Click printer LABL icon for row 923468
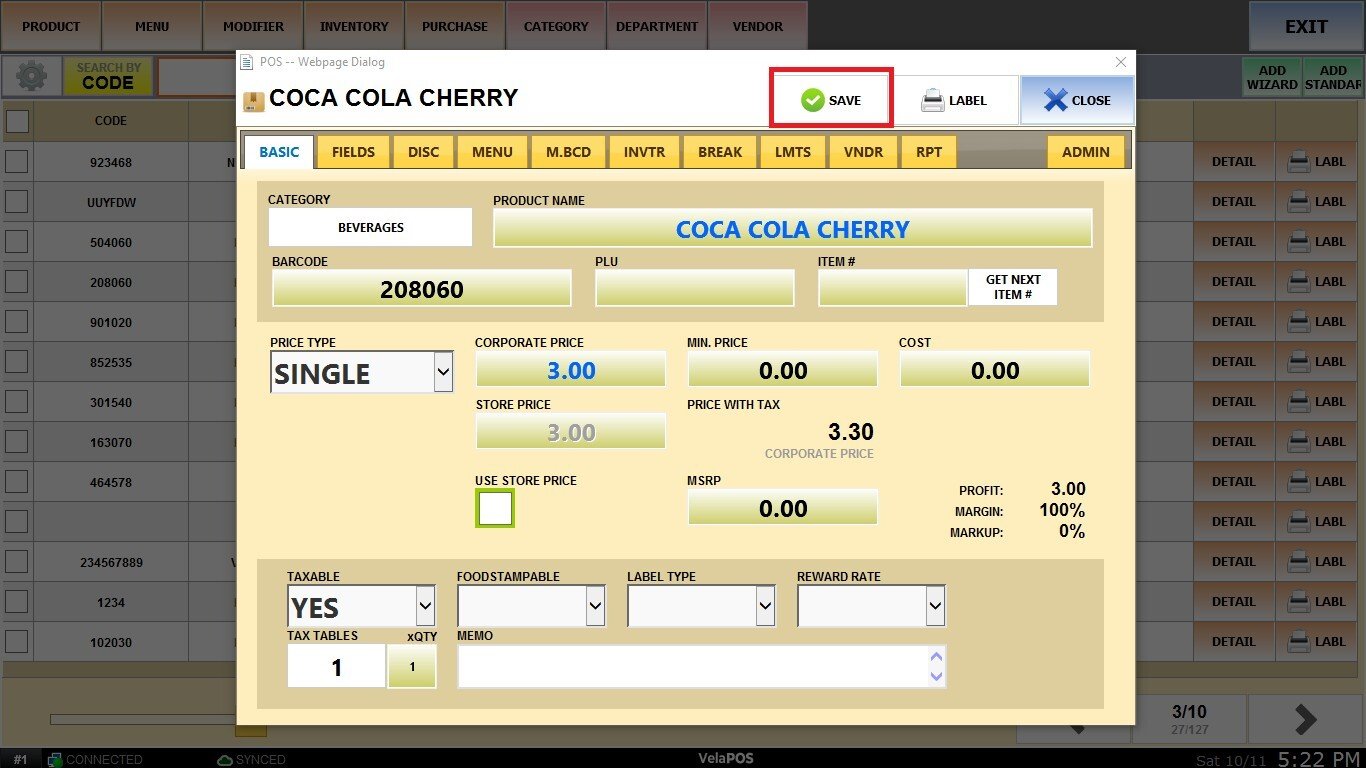This screenshot has width=1366, height=768. coord(1316,162)
